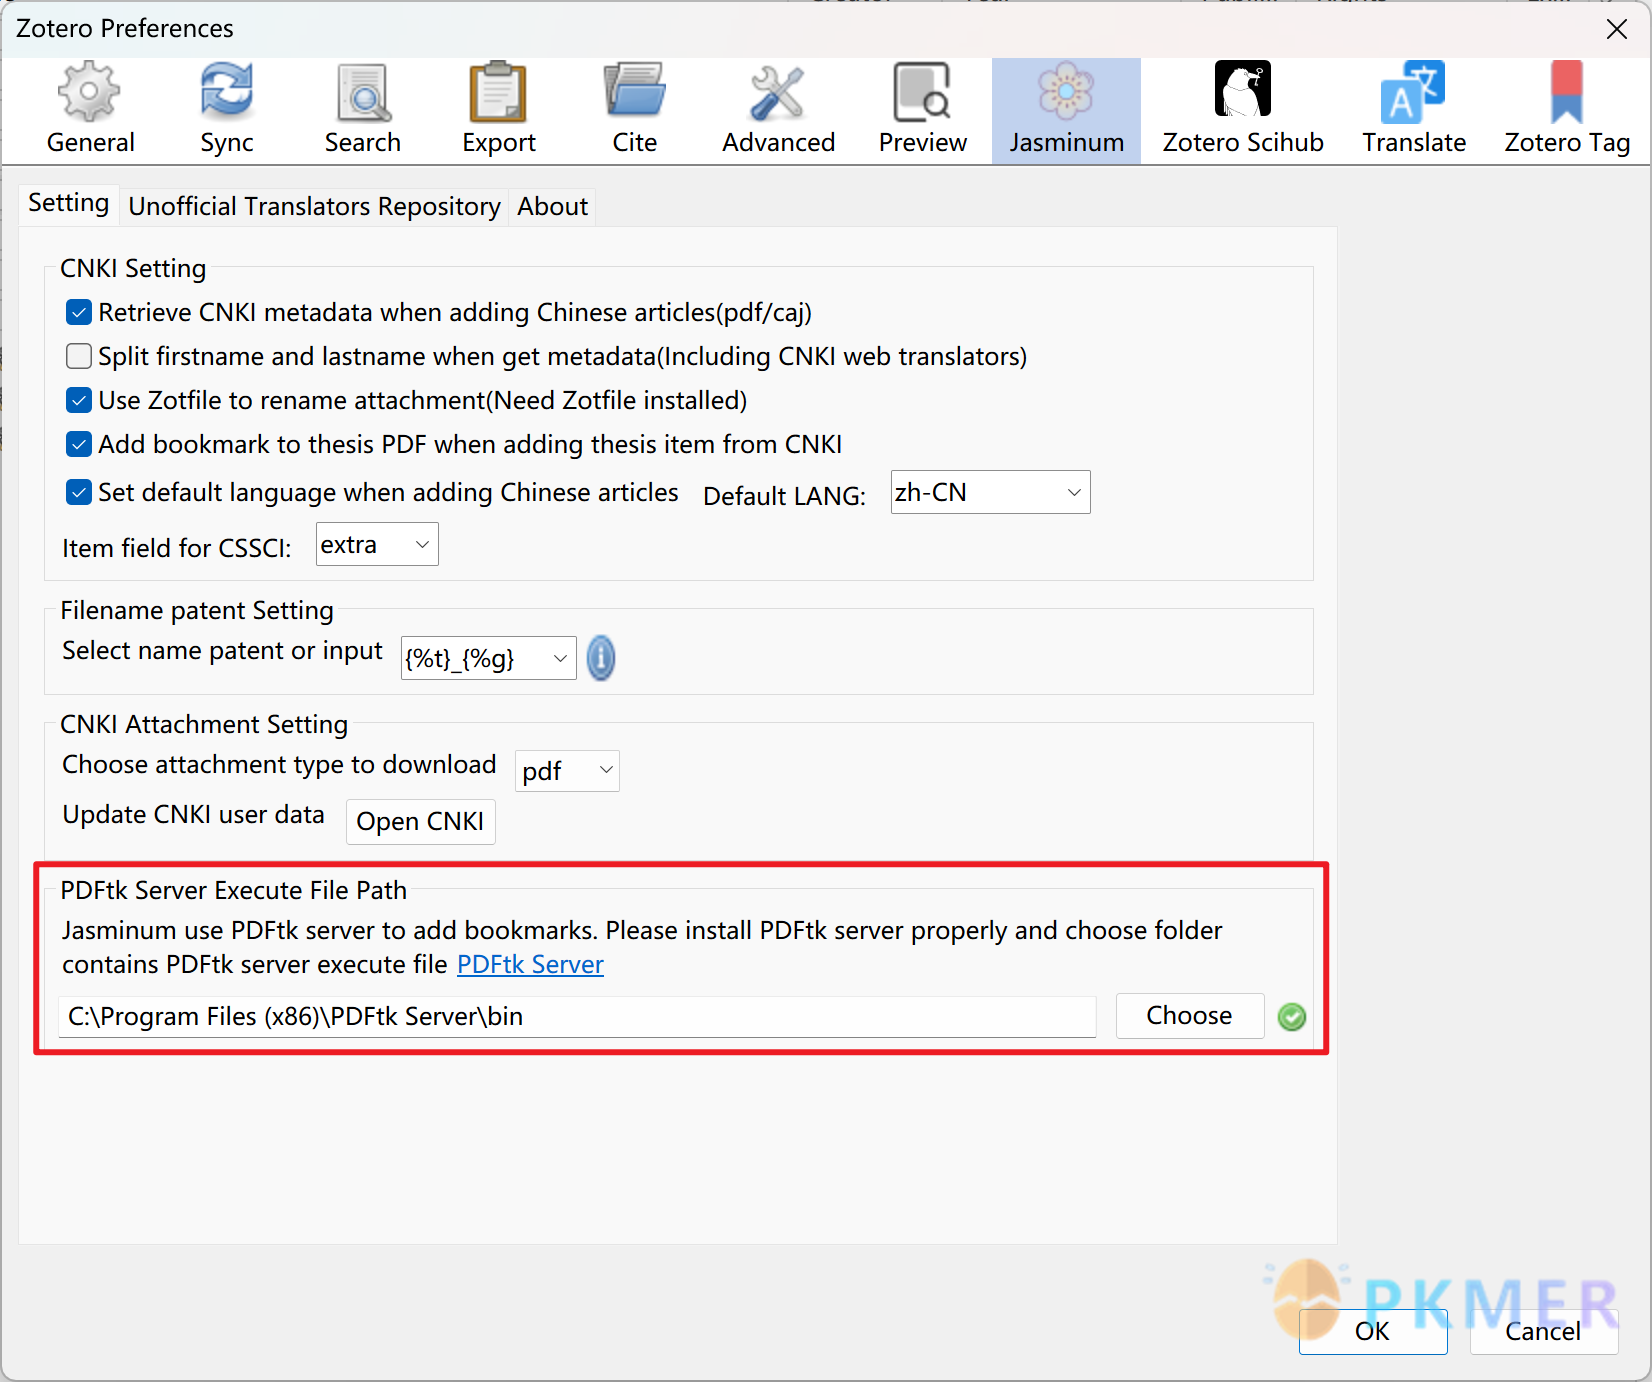The image size is (1652, 1382).
Task: Close the Zotero Preferences window
Action: (1617, 29)
